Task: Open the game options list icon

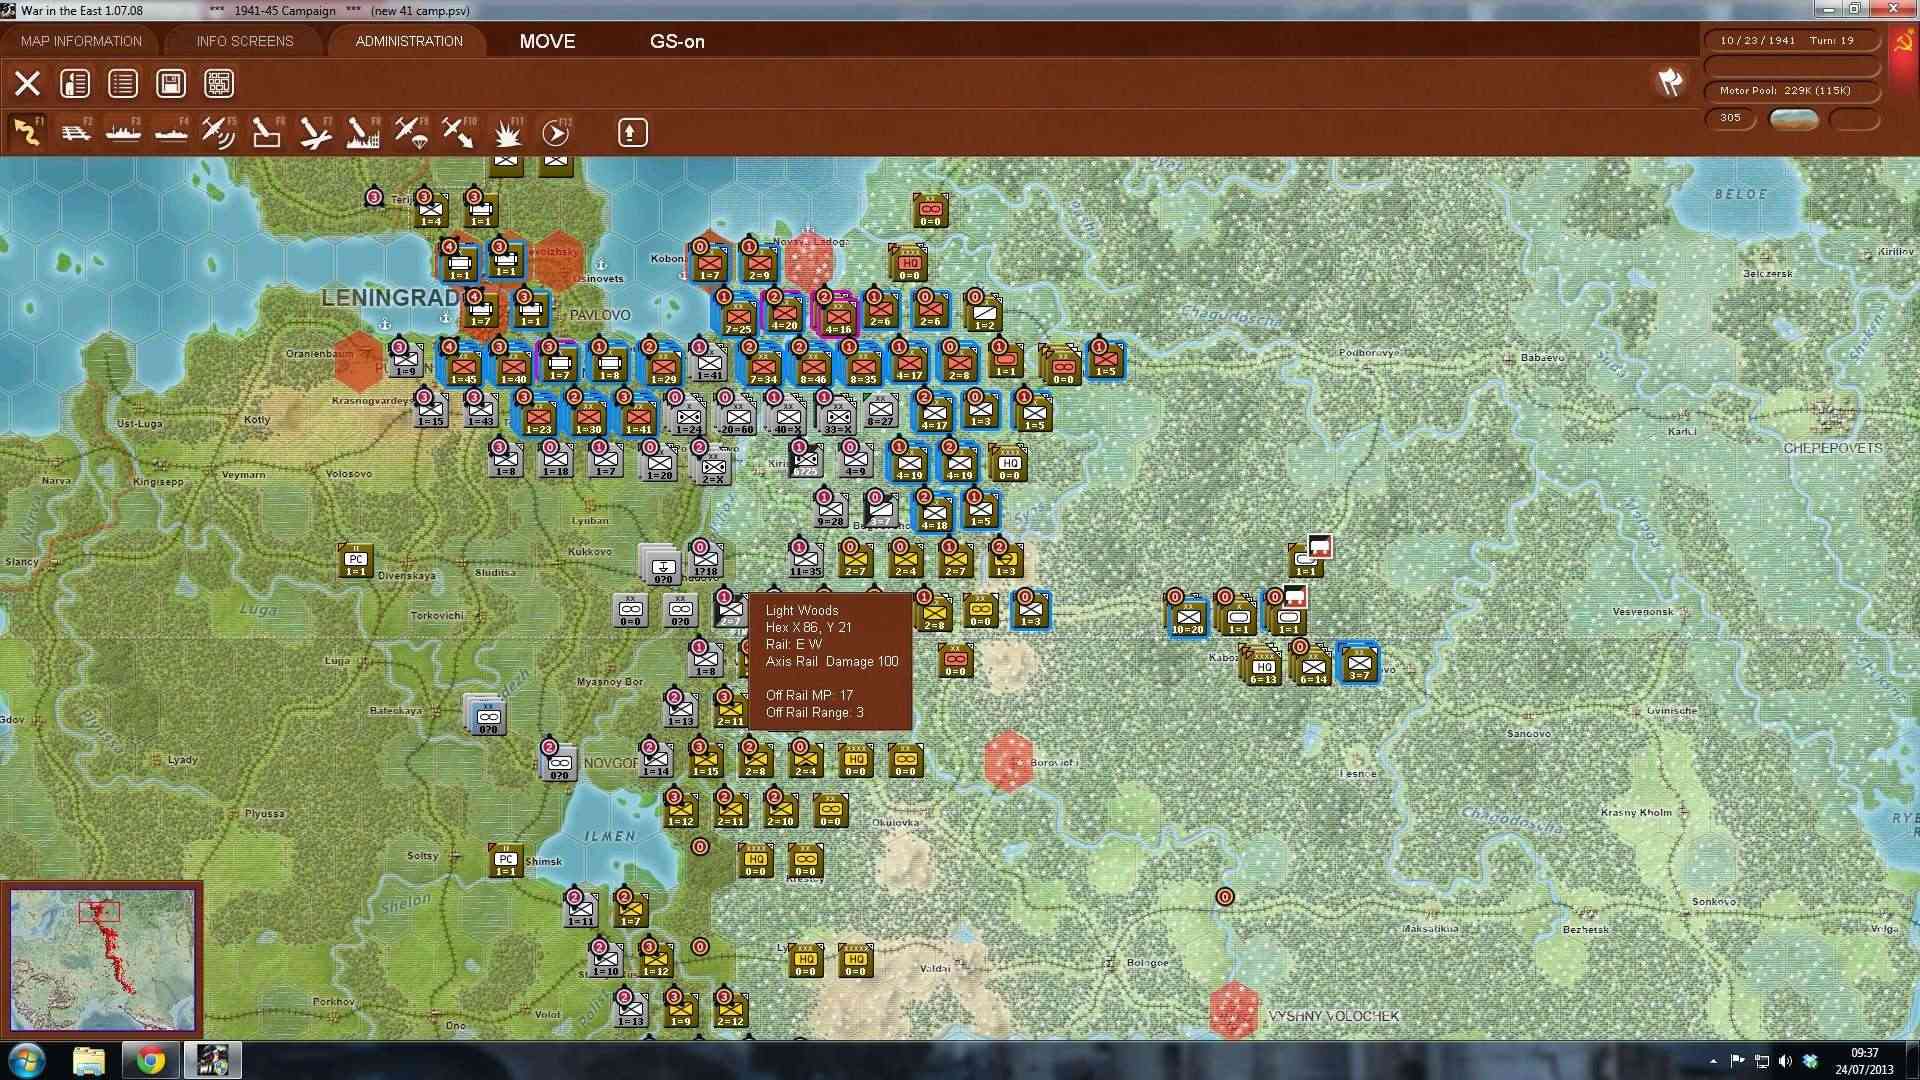Action: [x=123, y=83]
